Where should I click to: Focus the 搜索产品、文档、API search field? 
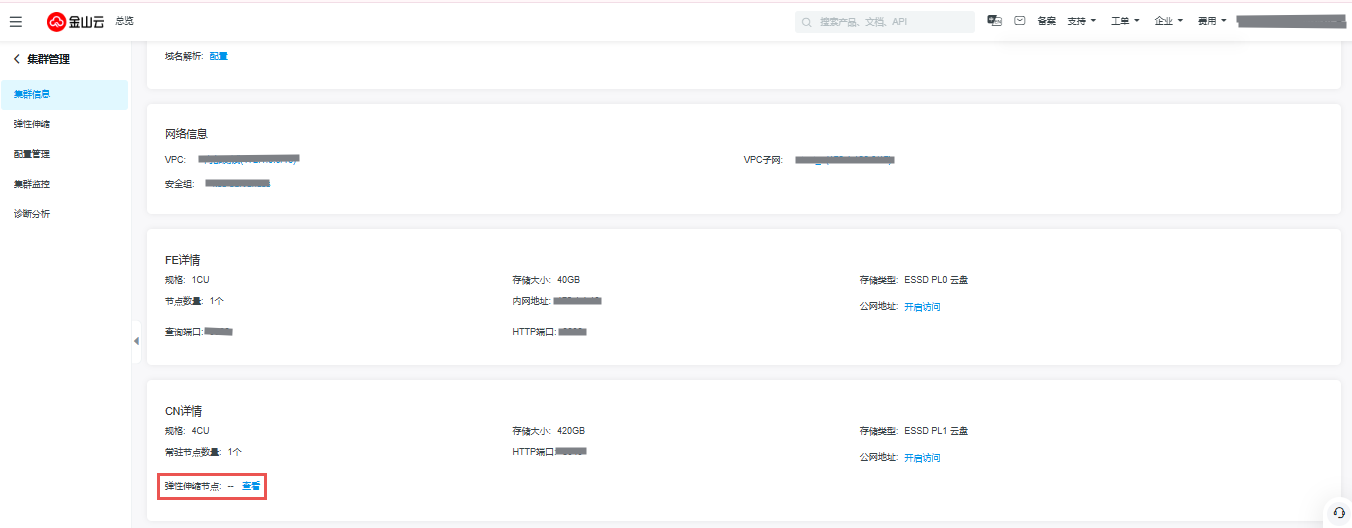click(x=890, y=22)
